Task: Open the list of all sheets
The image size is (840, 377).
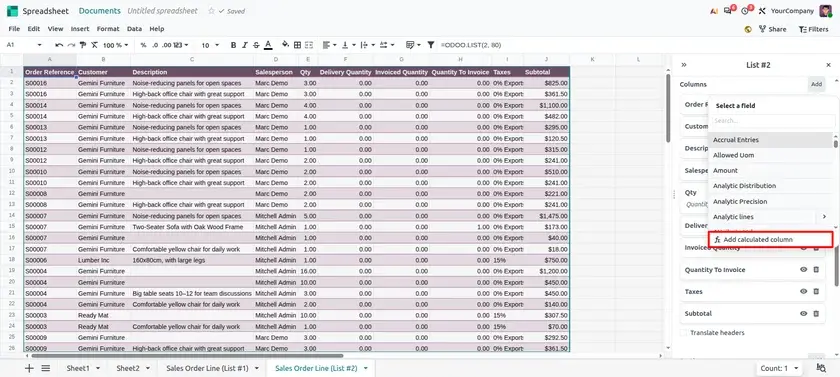Action: click(46, 368)
